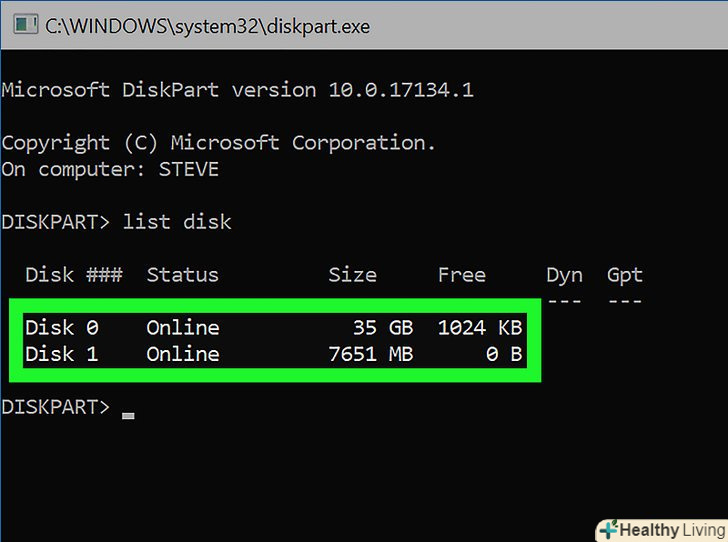Click the 'Status' column header

182,274
